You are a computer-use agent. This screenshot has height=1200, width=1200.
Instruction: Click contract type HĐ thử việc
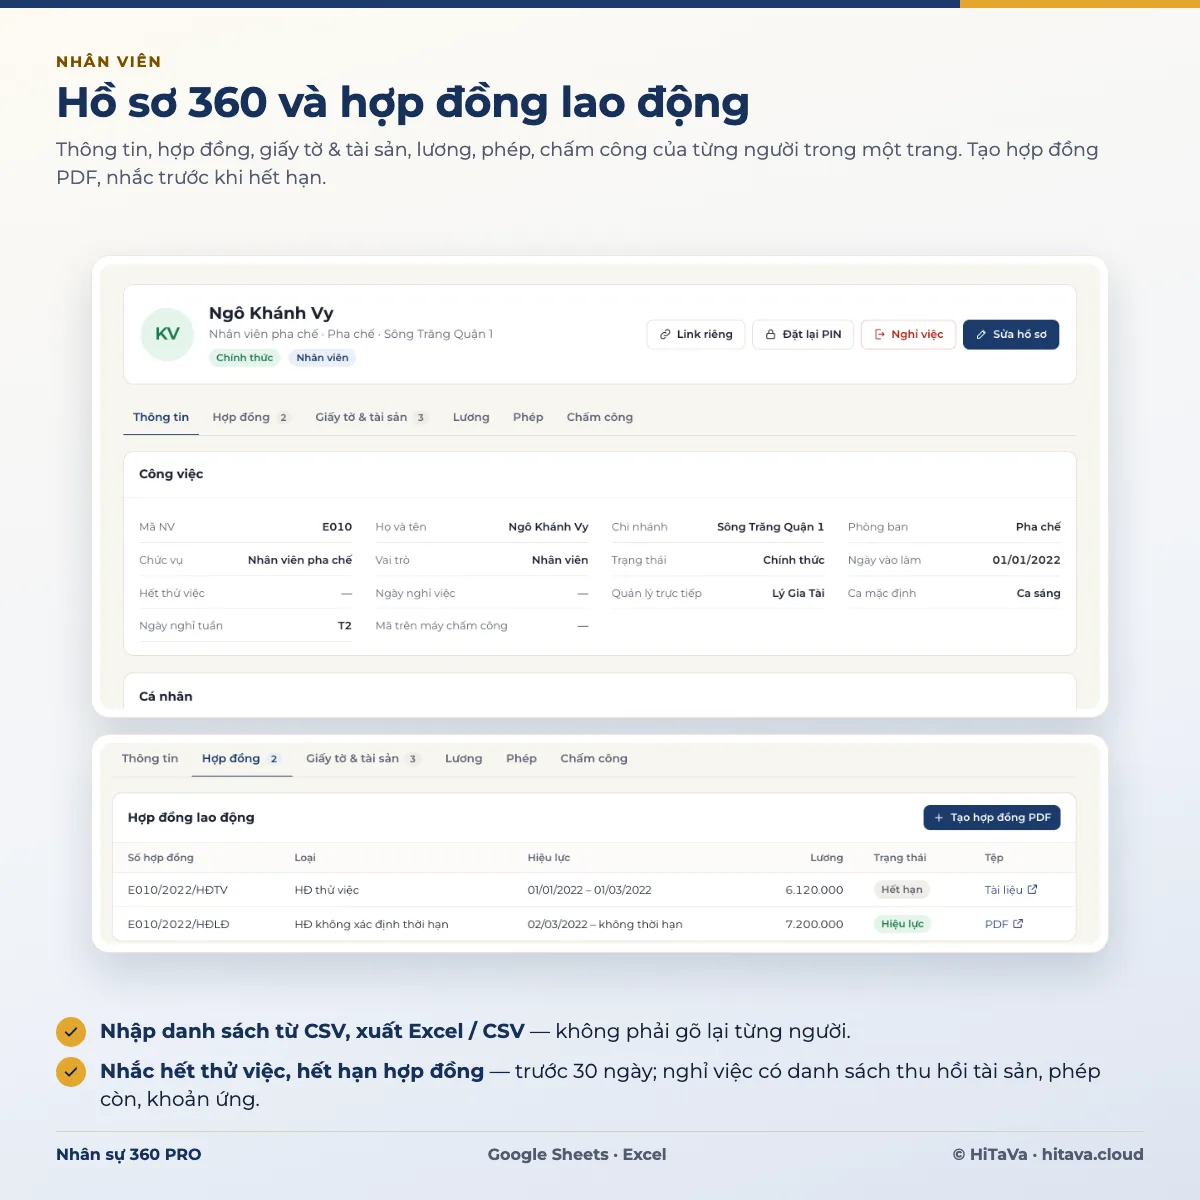click(326, 890)
